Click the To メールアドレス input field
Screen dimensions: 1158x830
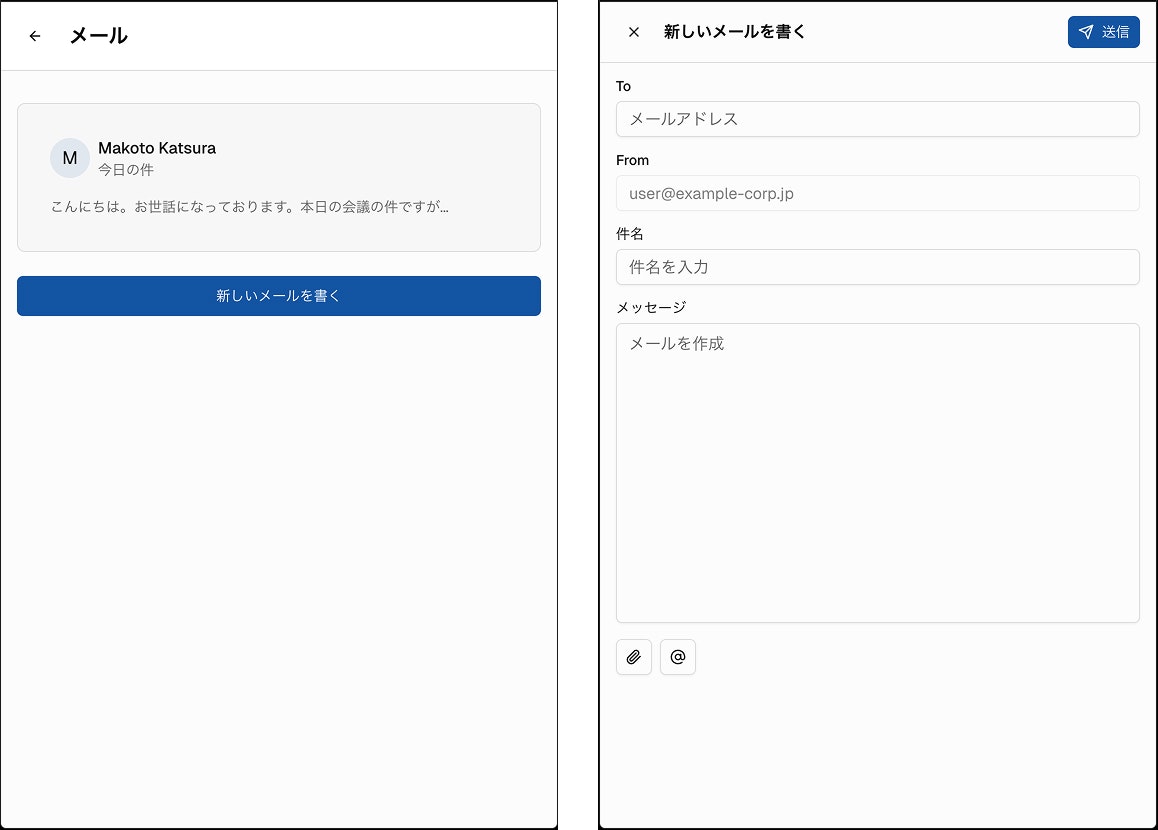click(878, 119)
